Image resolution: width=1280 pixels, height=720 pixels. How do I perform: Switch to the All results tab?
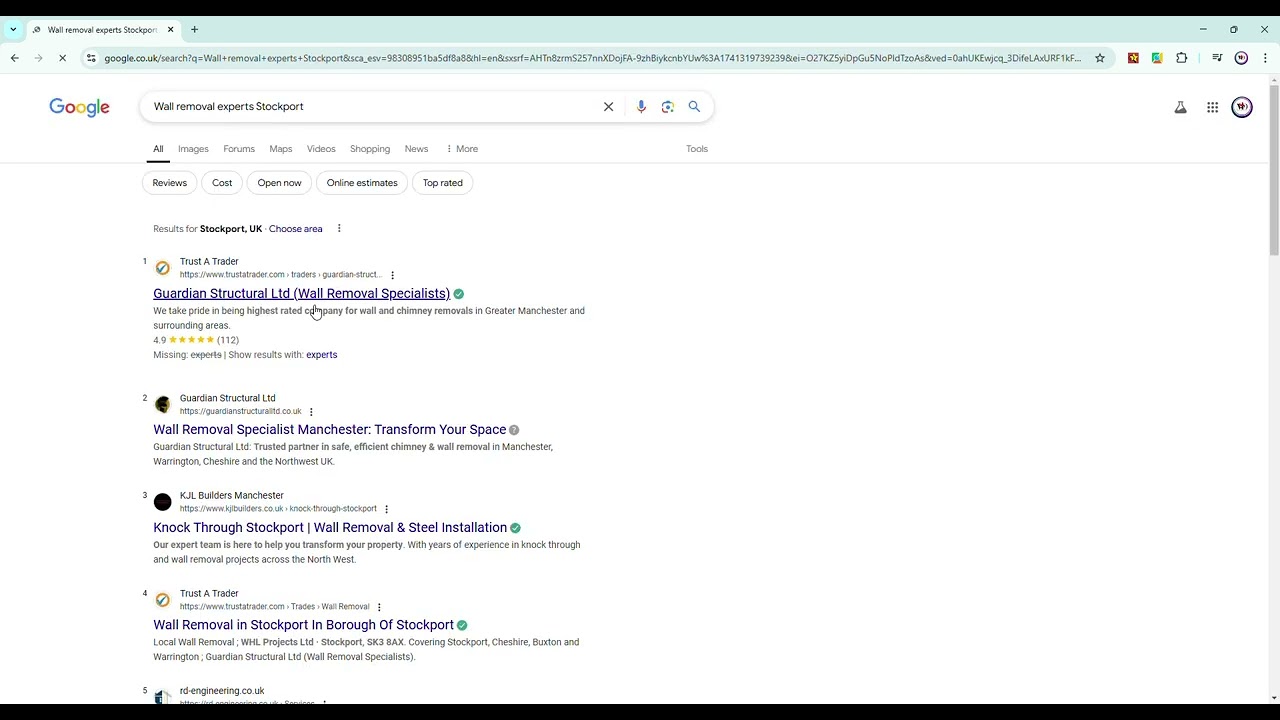[x=158, y=149]
